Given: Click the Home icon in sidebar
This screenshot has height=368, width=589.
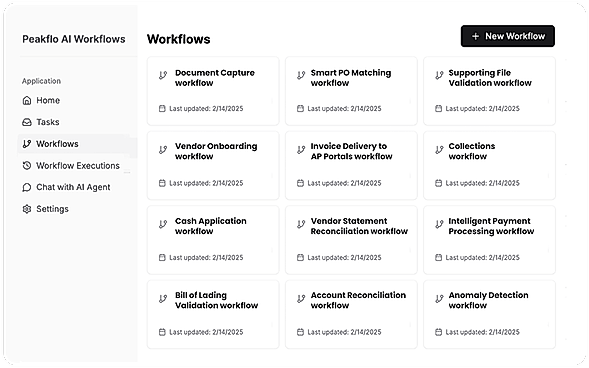Looking at the screenshot, I should click(x=27, y=101).
